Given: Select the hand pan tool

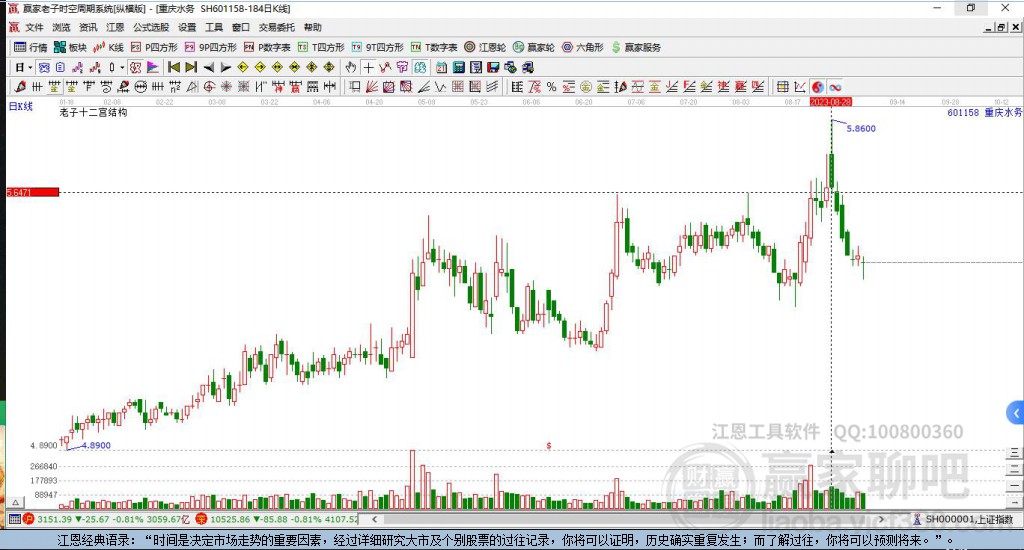Looking at the screenshot, I should [351, 67].
